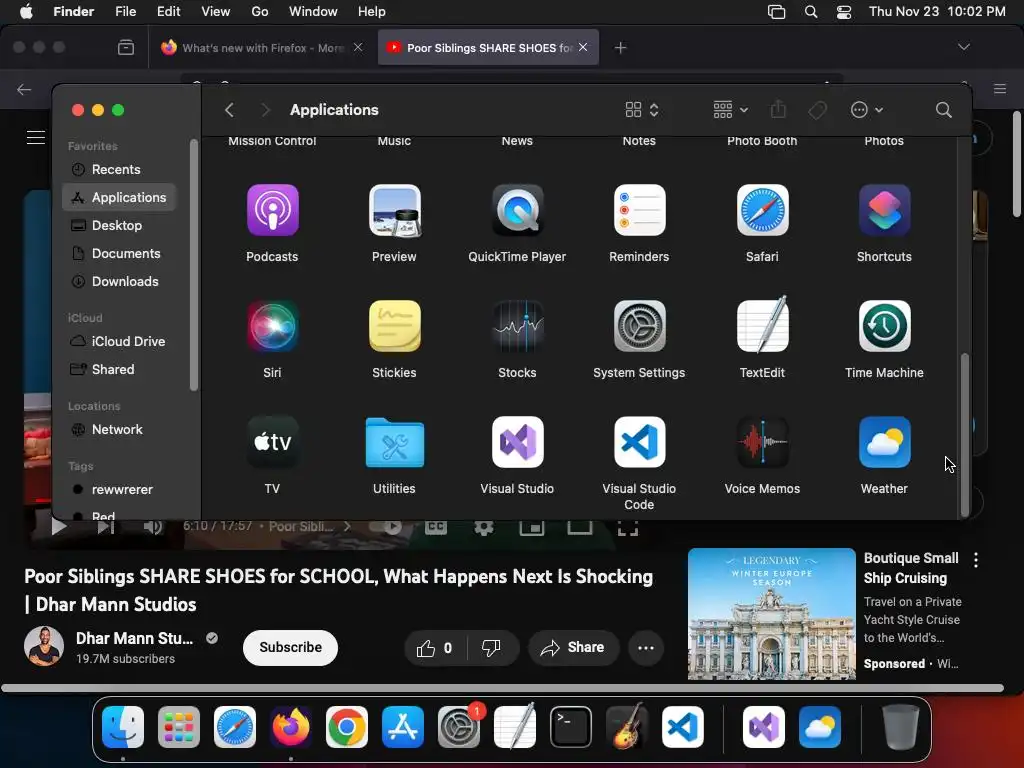Screen dimensions: 1024x768
Task: Open the YouTube hamburger guide menu
Action: coord(36,137)
